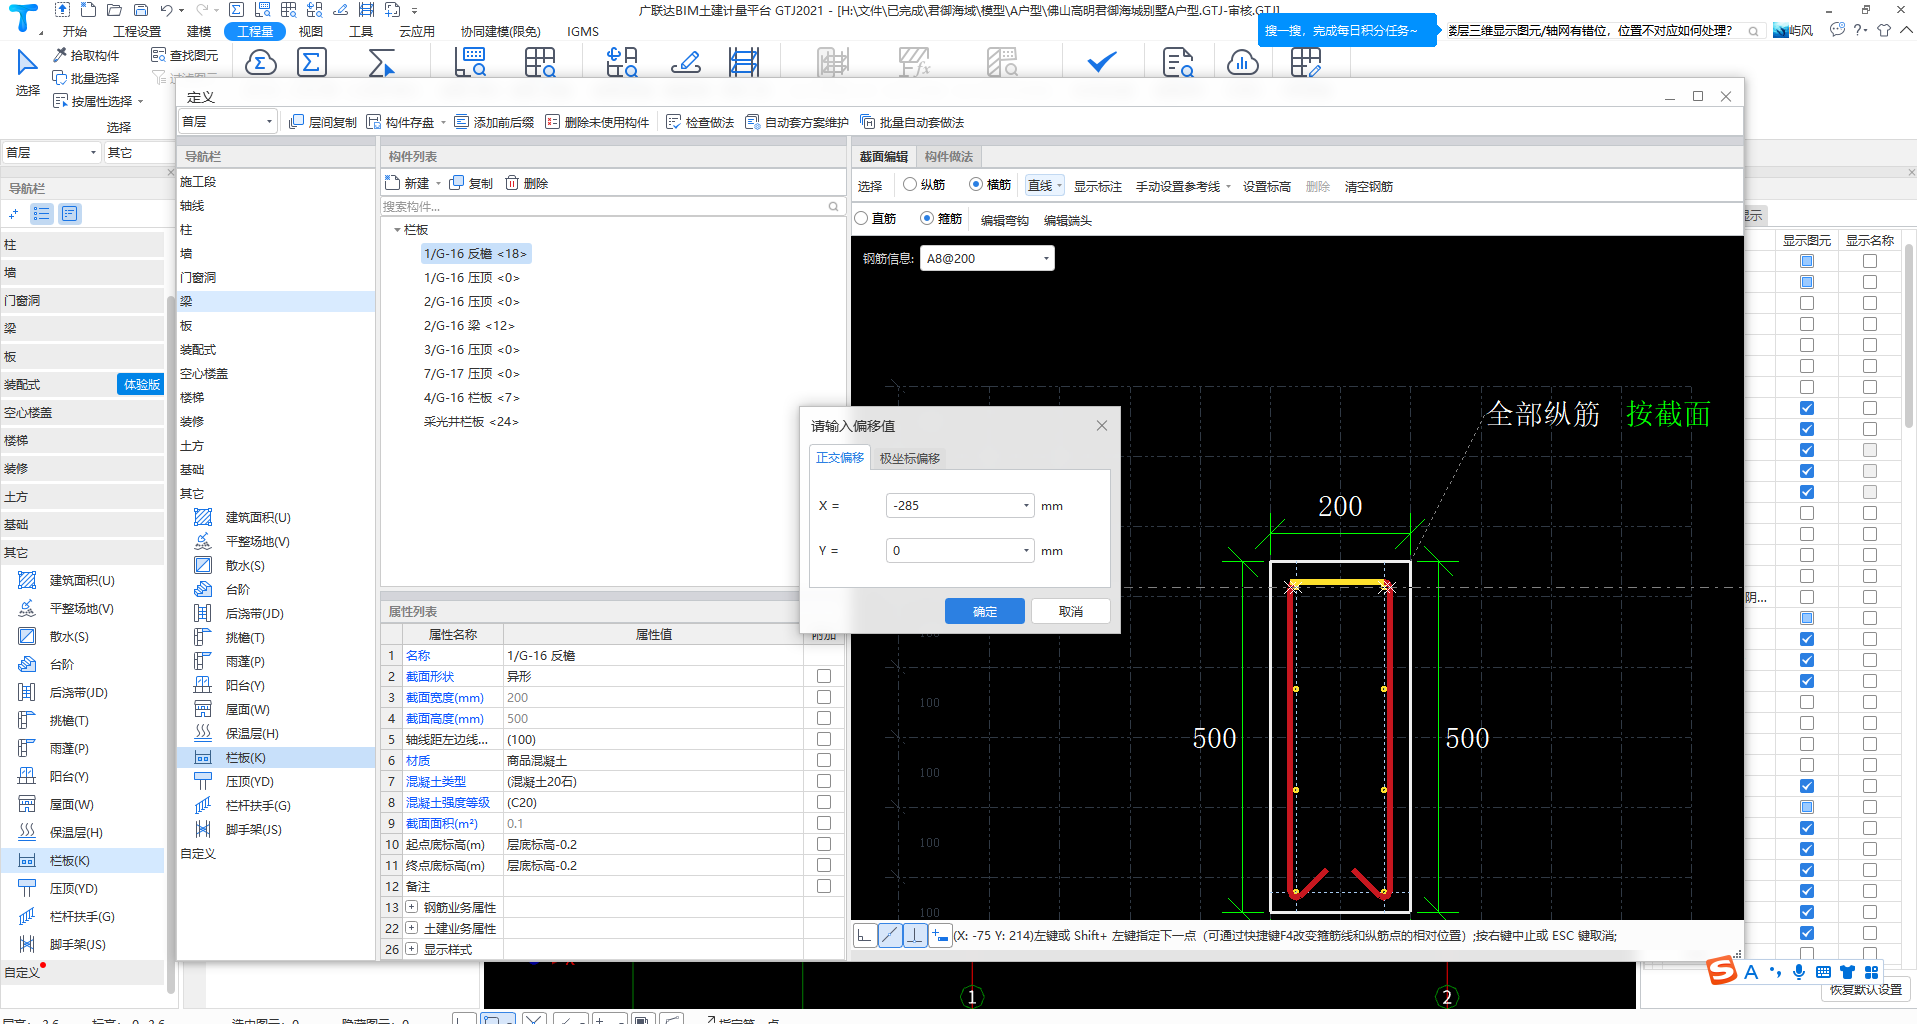The width and height of the screenshot is (1917, 1024).
Task: Click the table edit icon in ribbon
Action: click(1305, 62)
